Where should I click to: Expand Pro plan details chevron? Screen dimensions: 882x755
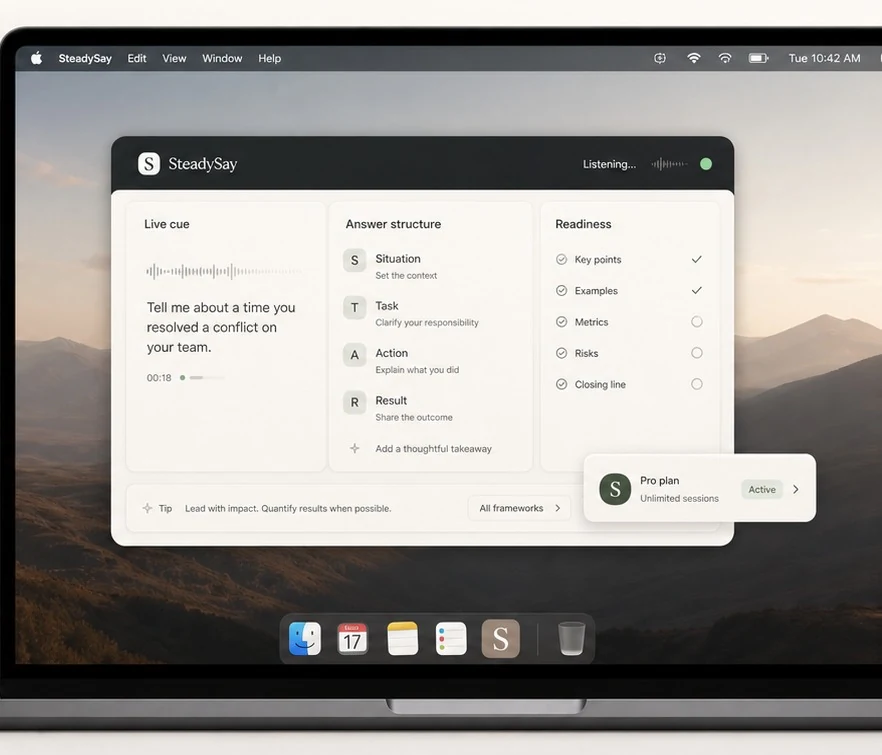pos(795,489)
